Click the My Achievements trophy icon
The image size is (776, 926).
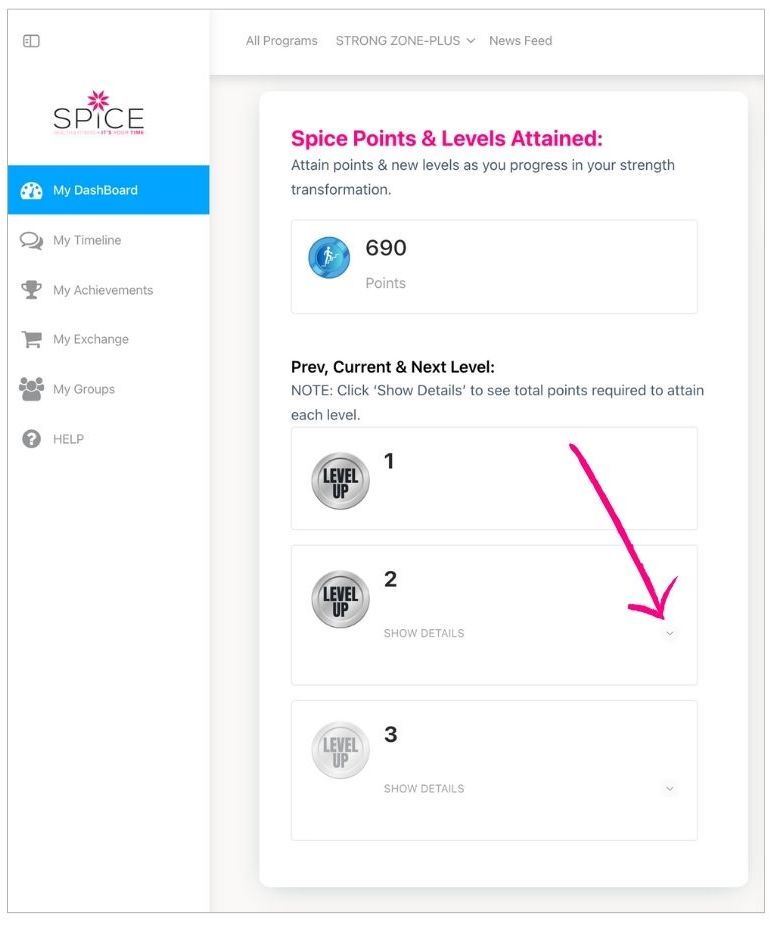point(31,290)
